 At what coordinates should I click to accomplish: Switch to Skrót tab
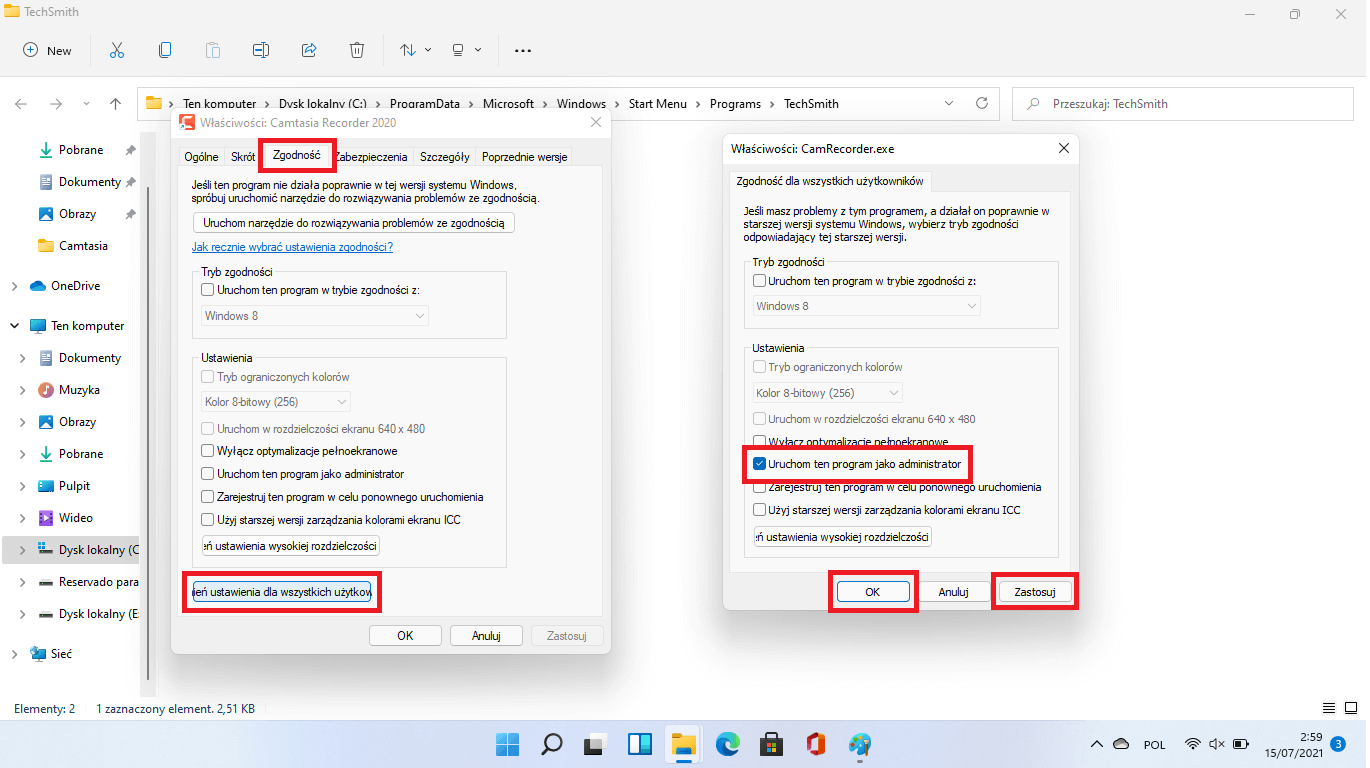click(243, 157)
